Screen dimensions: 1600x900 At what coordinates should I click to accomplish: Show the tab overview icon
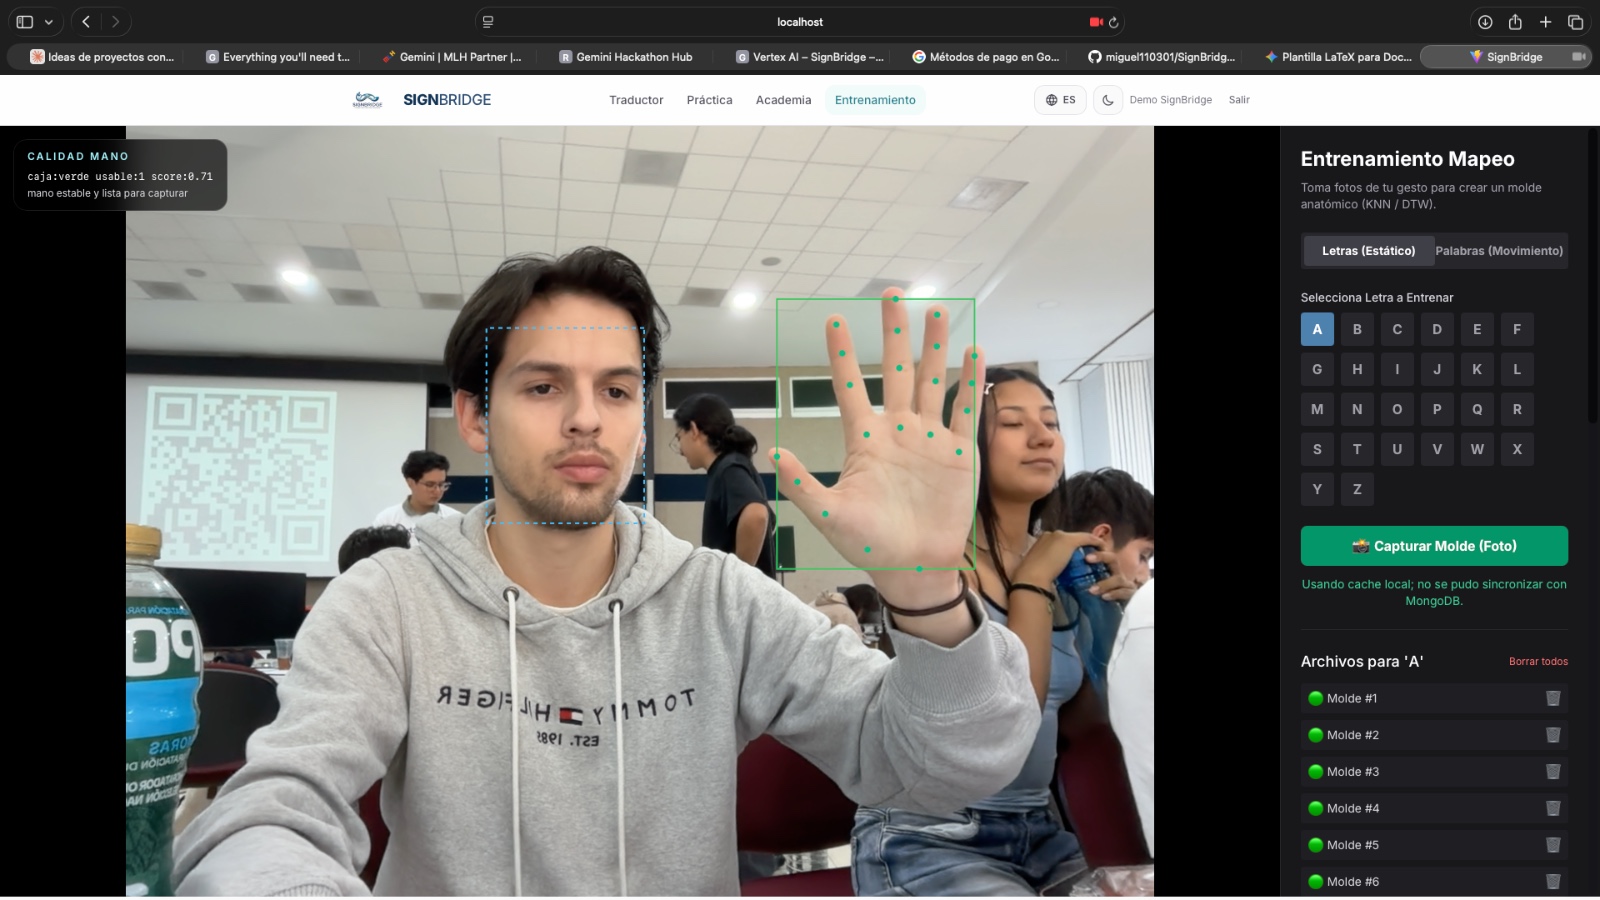pos(1575,22)
